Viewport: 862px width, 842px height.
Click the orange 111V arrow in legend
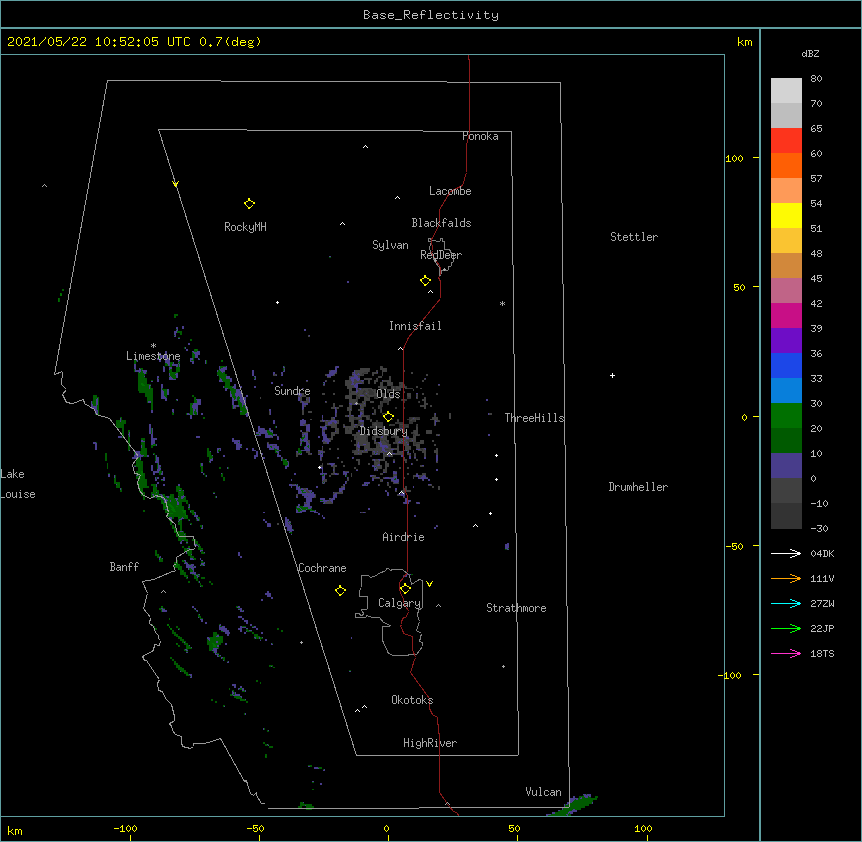click(786, 578)
